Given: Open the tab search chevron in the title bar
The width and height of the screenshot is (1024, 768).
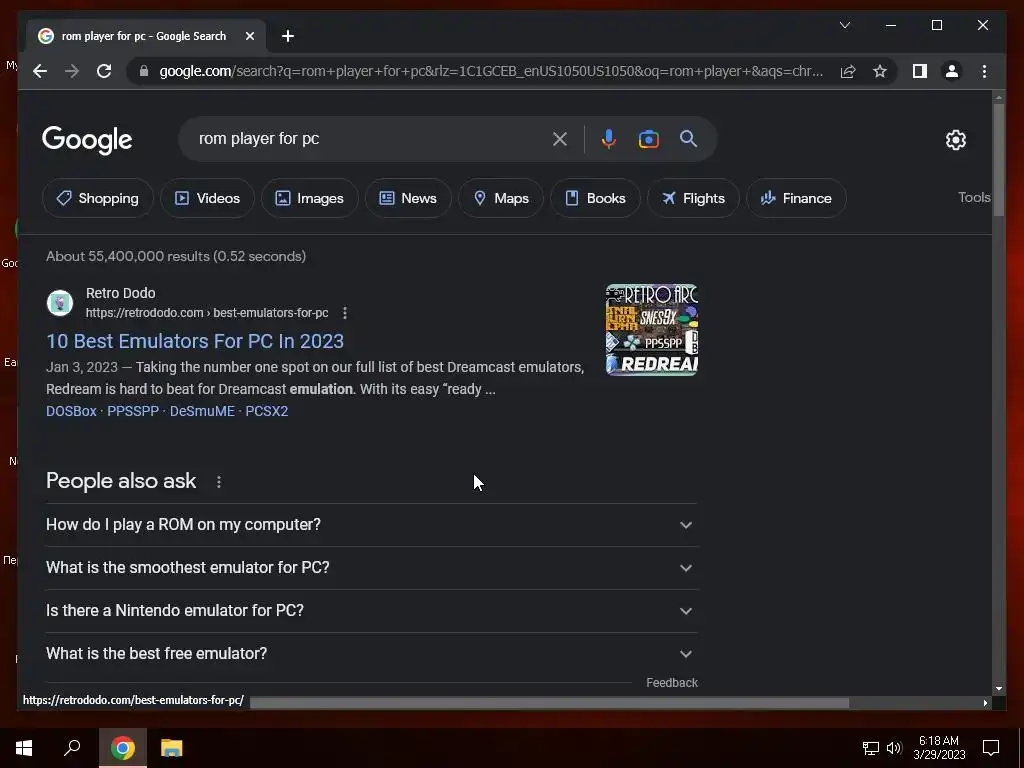Looking at the screenshot, I should coord(844,25).
